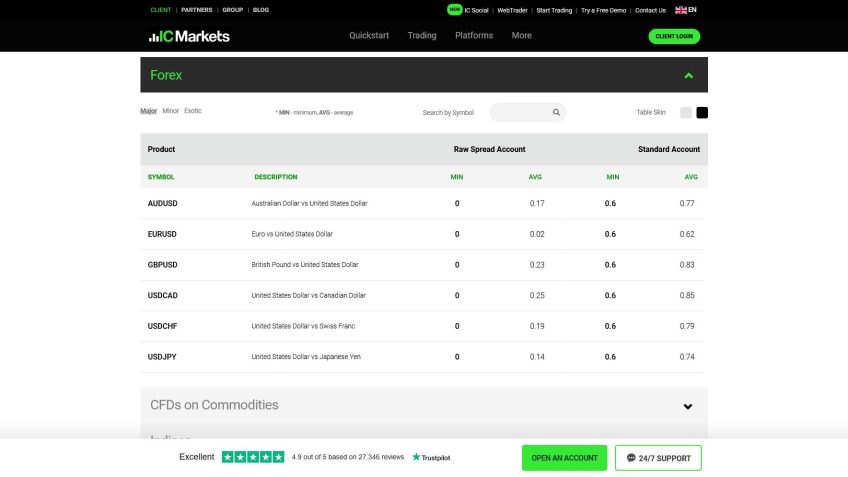Image resolution: width=848 pixels, height=477 pixels.
Task: Select the black table skin swatch
Action: 702,112
